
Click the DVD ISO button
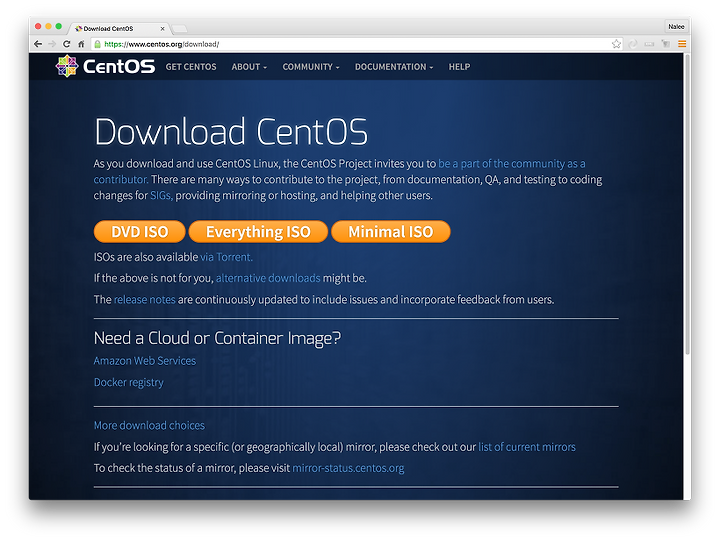coord(140,231)
